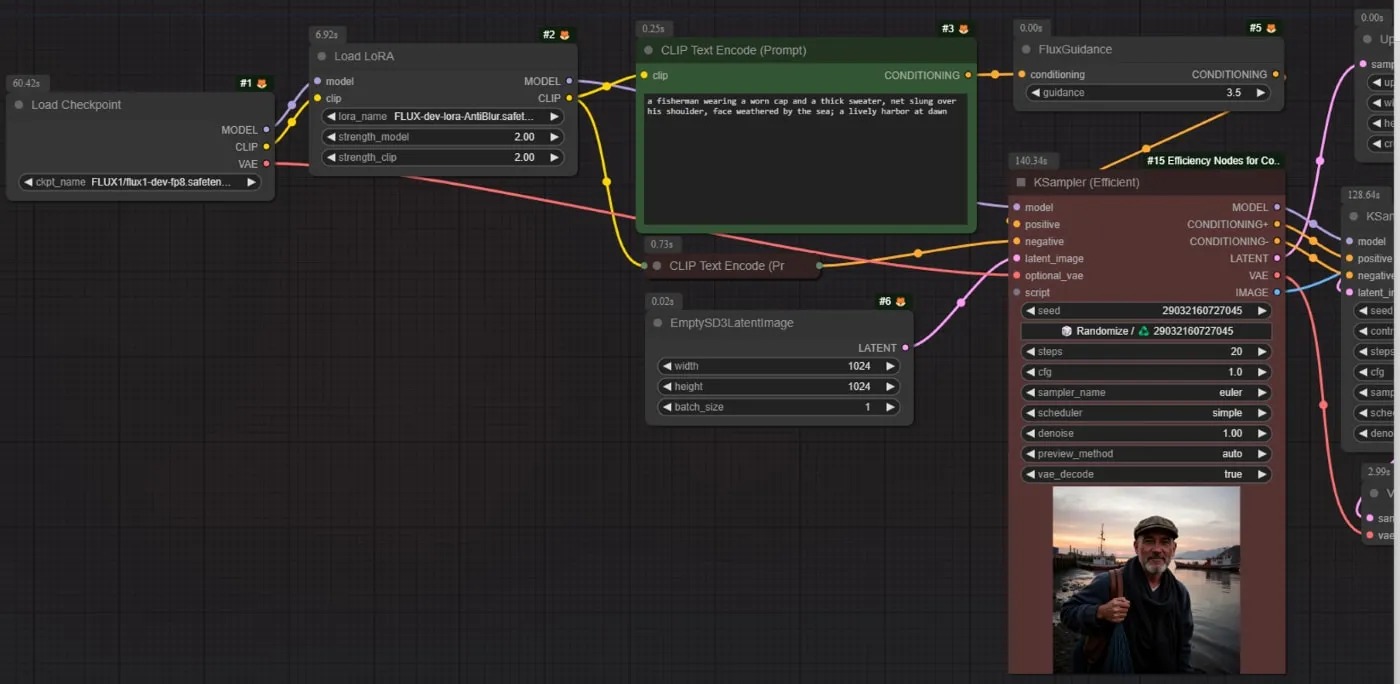Increase strength_model with its right arrow
Image resolution: width=1400 pixels, height=684 pixels.
tap(555, 137)
